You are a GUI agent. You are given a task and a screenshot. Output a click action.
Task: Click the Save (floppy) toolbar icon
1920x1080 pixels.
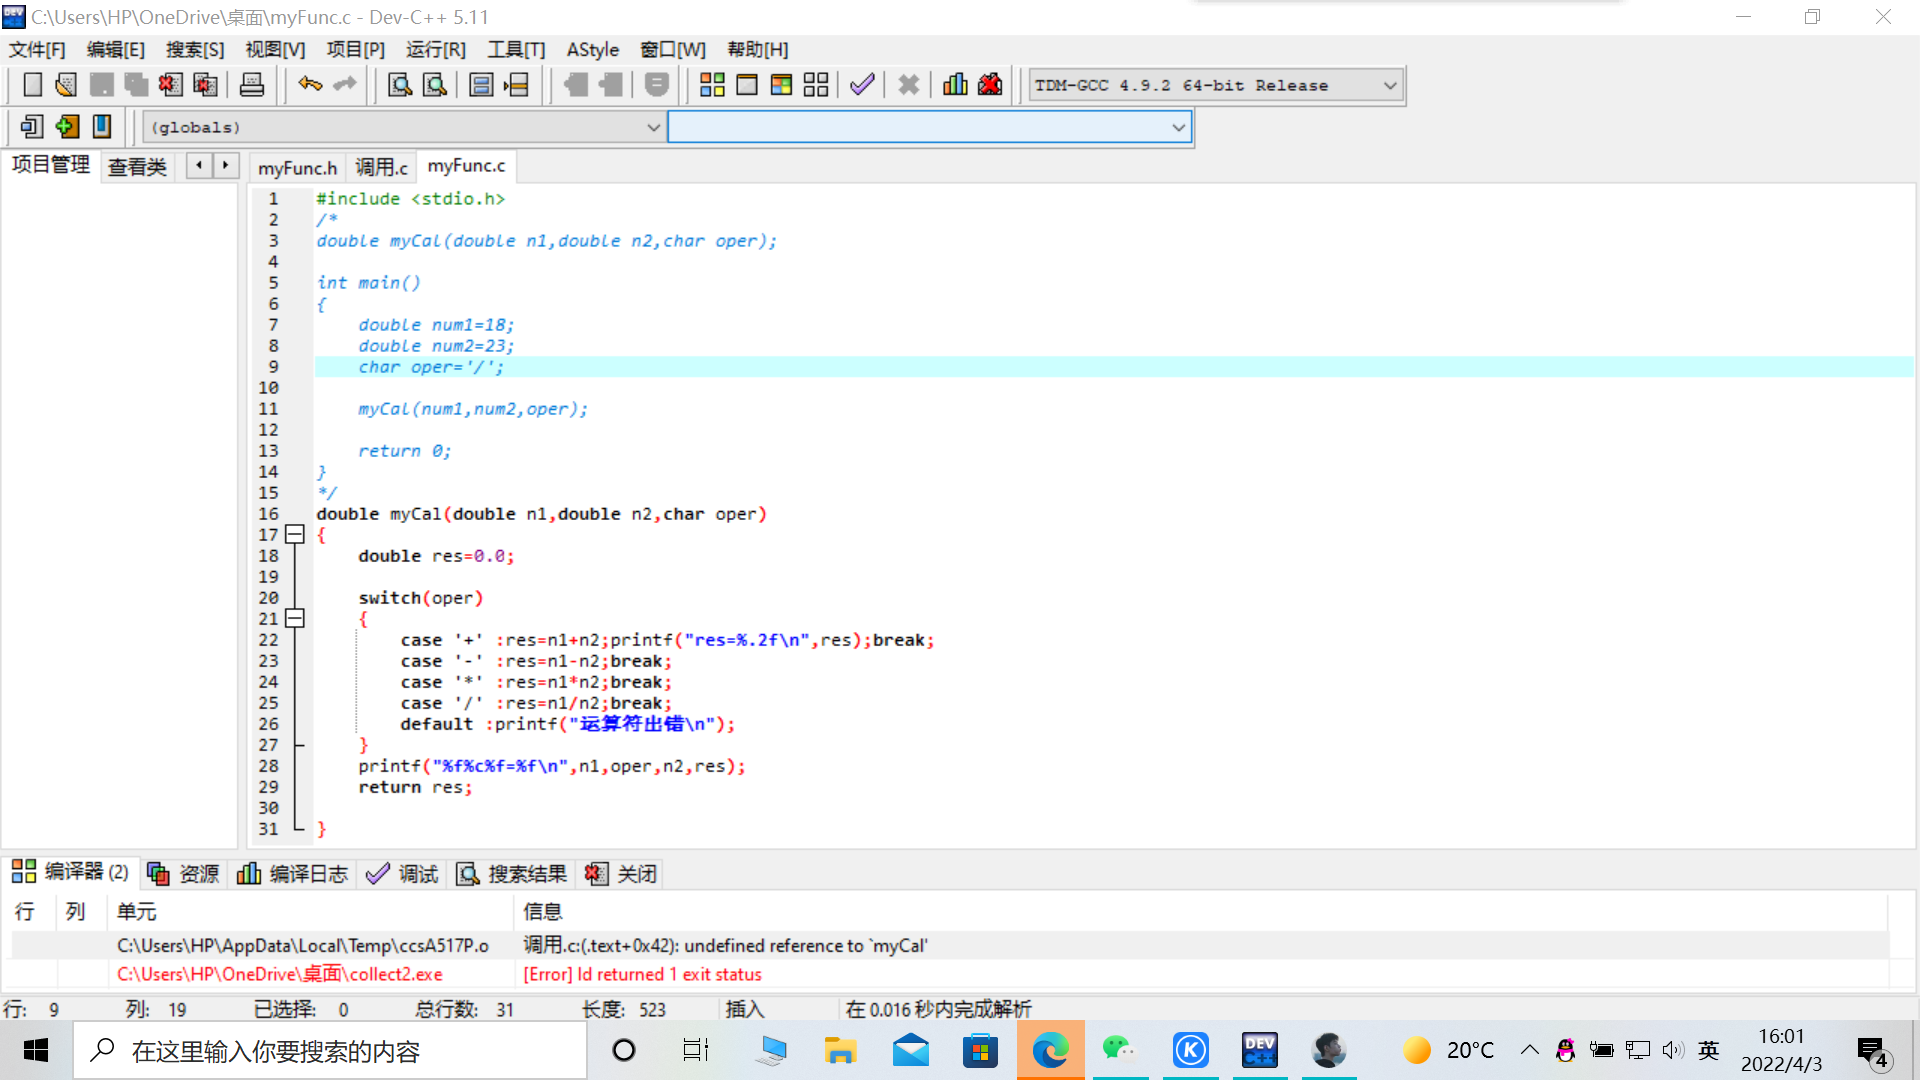(101, 85)
